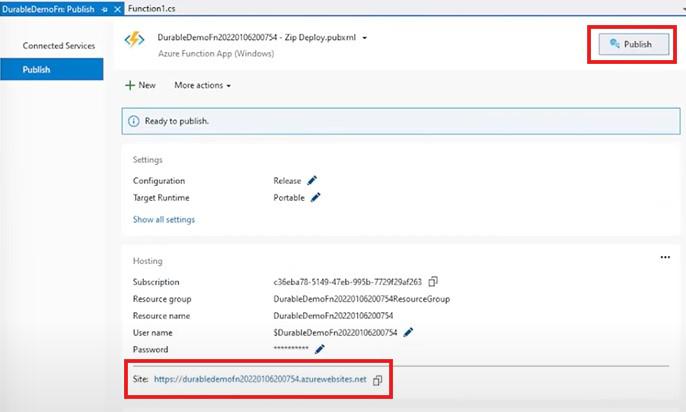Click Show all settings link
686x412 pixels.
click(164, 220)
